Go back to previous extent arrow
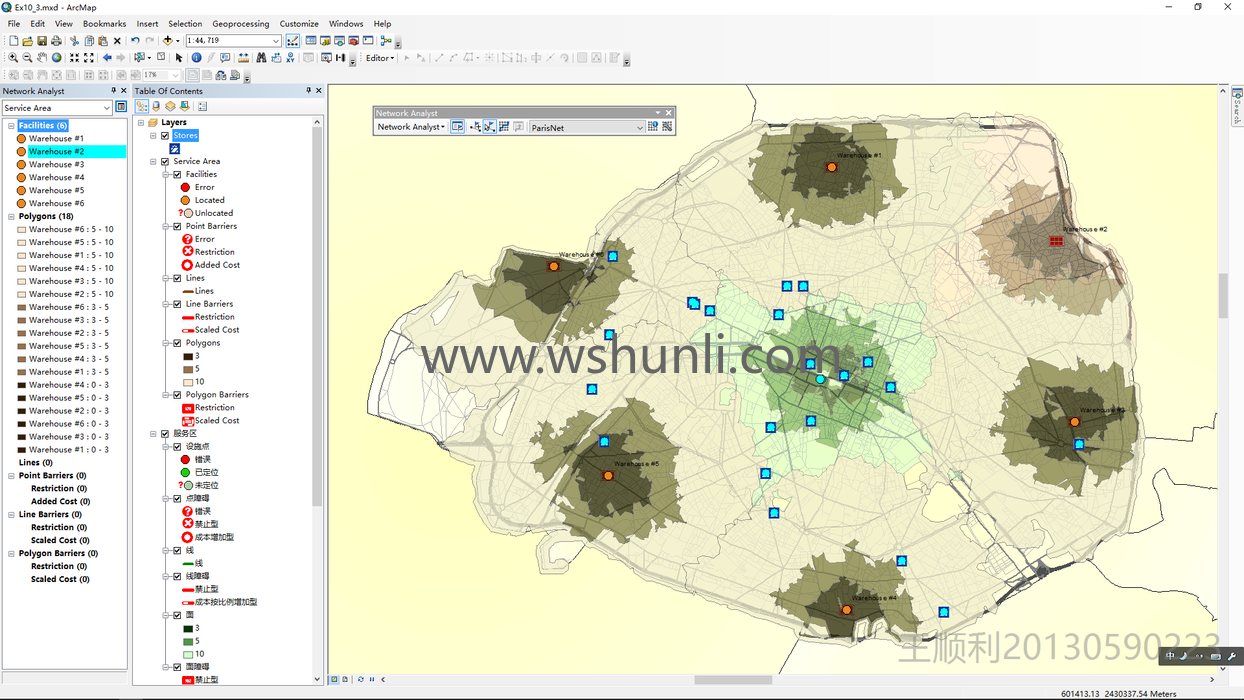This screenshot has width=1244, height=700. 107,58
